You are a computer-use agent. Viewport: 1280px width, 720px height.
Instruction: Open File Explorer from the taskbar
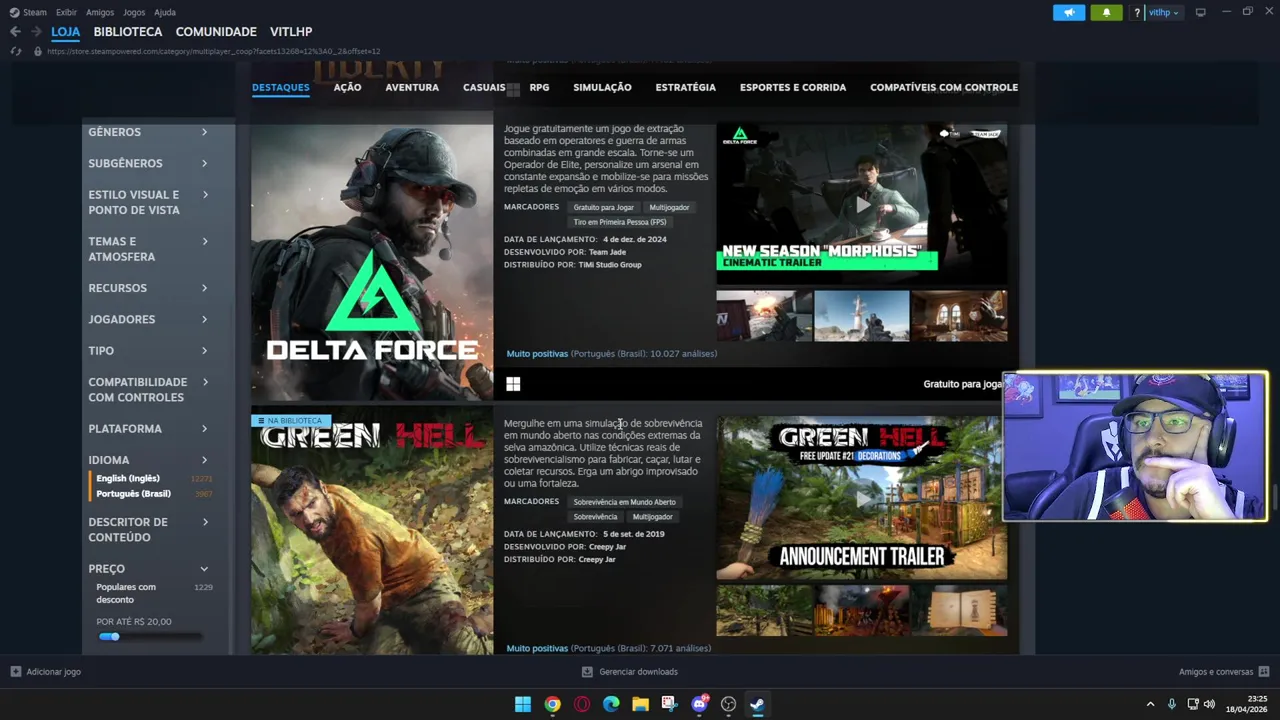[x=640, y=704]
